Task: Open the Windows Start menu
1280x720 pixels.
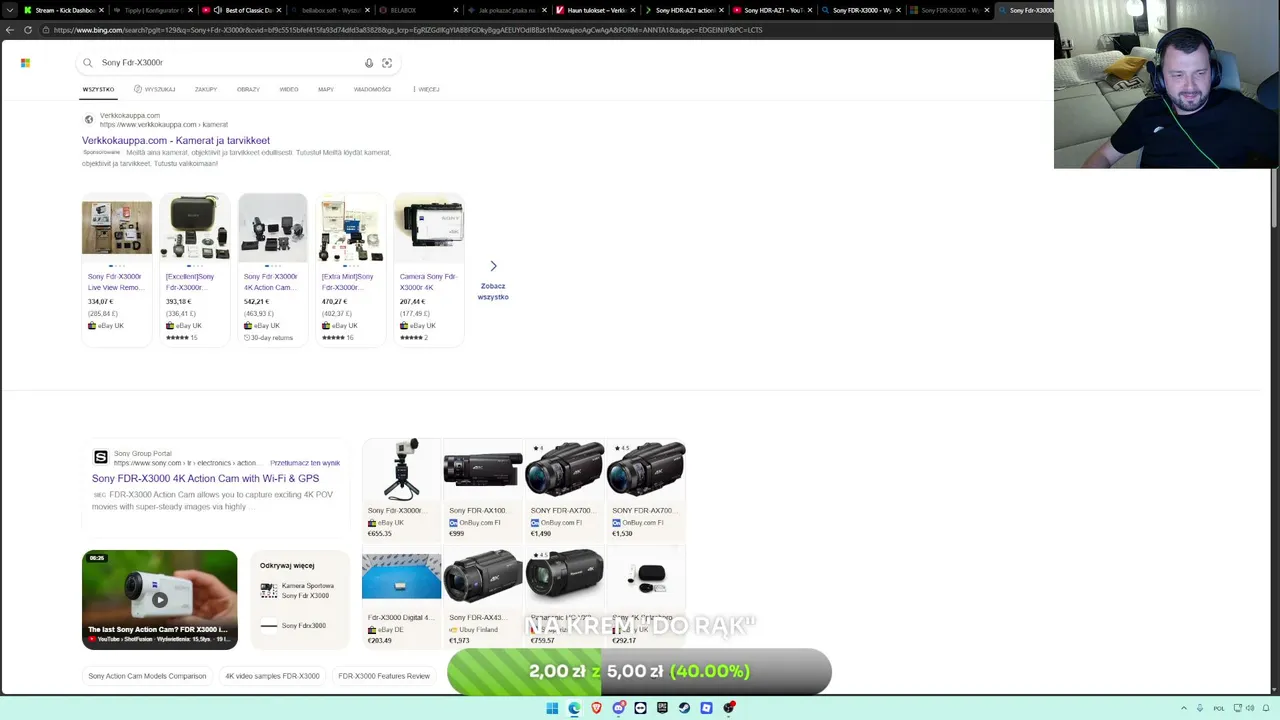Action: tap(552, 708)
